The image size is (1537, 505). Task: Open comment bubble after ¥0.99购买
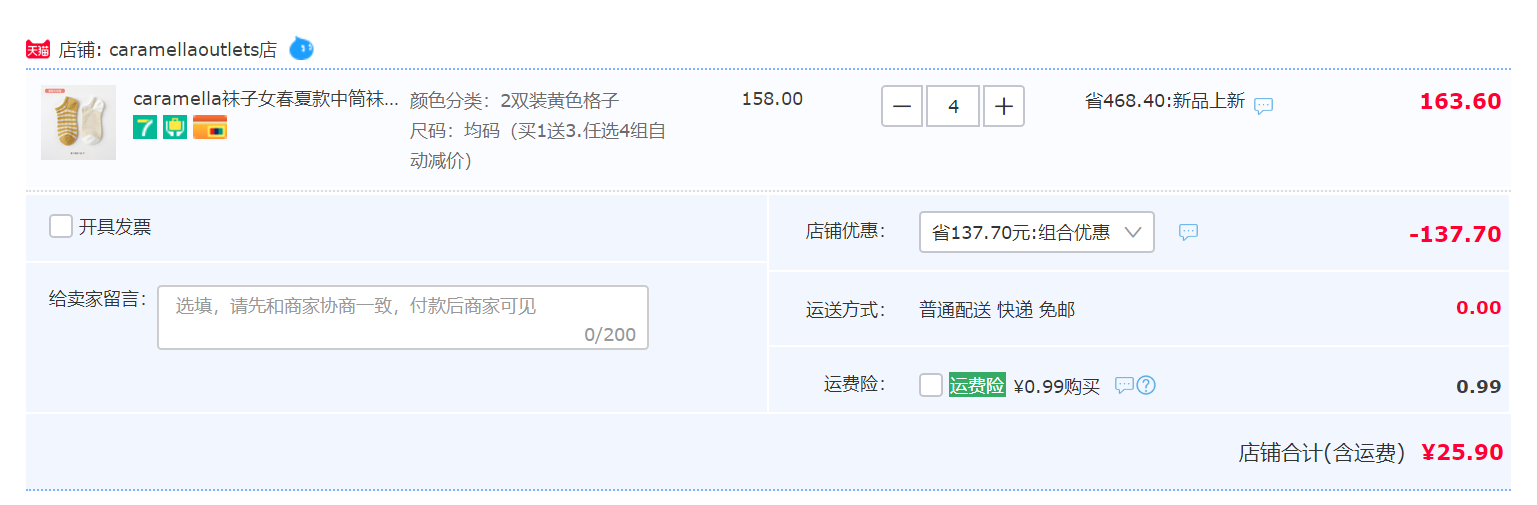(x=1124, y=385)
